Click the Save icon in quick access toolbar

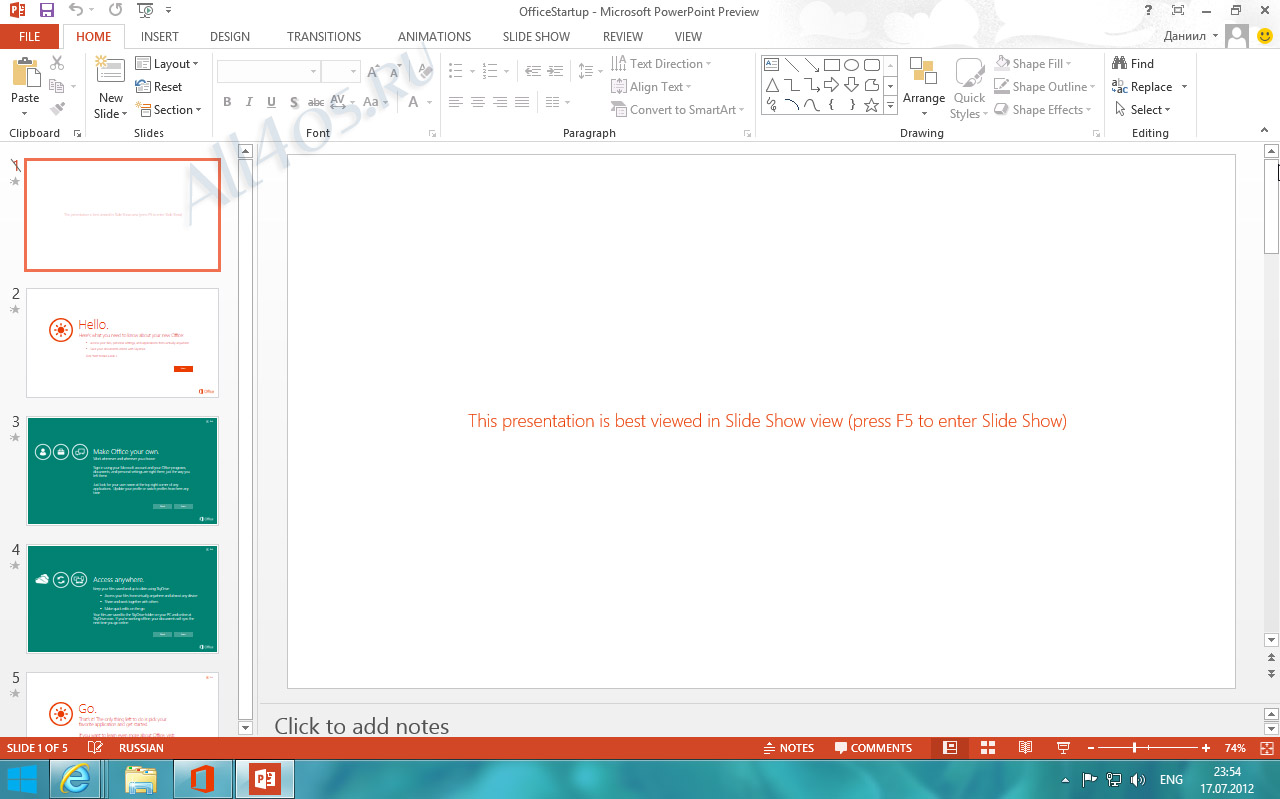coord(47,11)
